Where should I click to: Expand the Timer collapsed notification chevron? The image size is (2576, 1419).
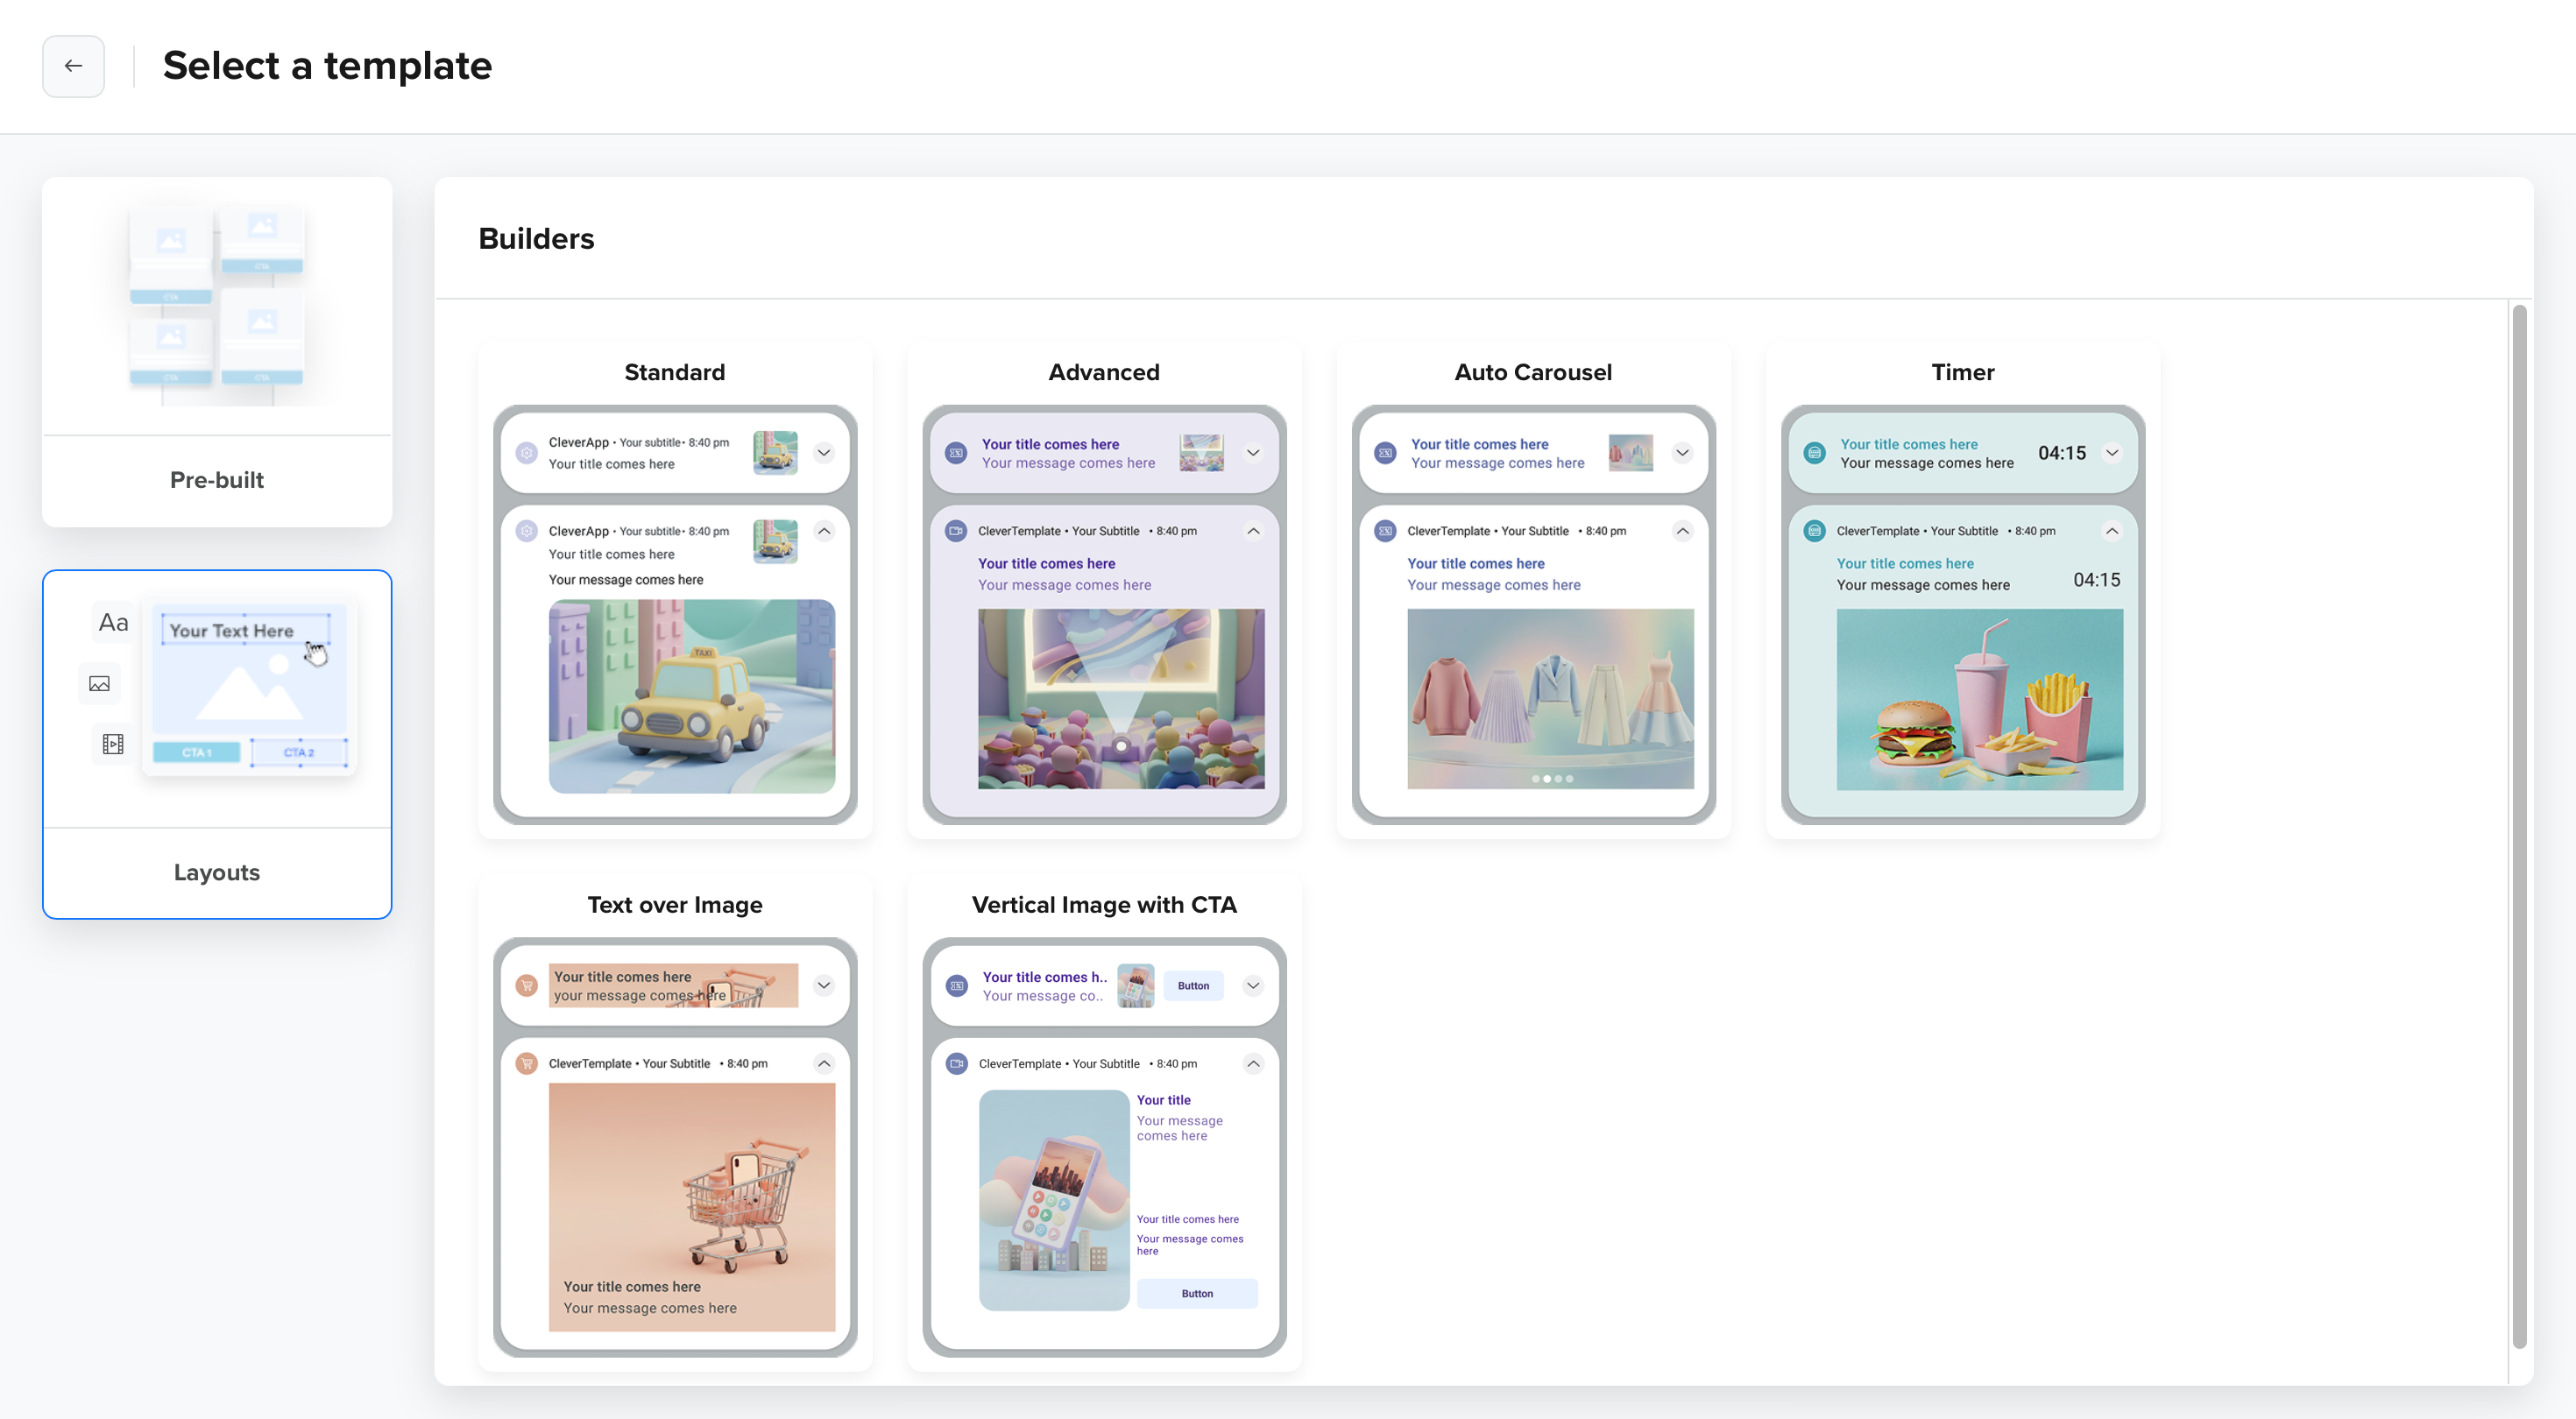click(2112, 453)
